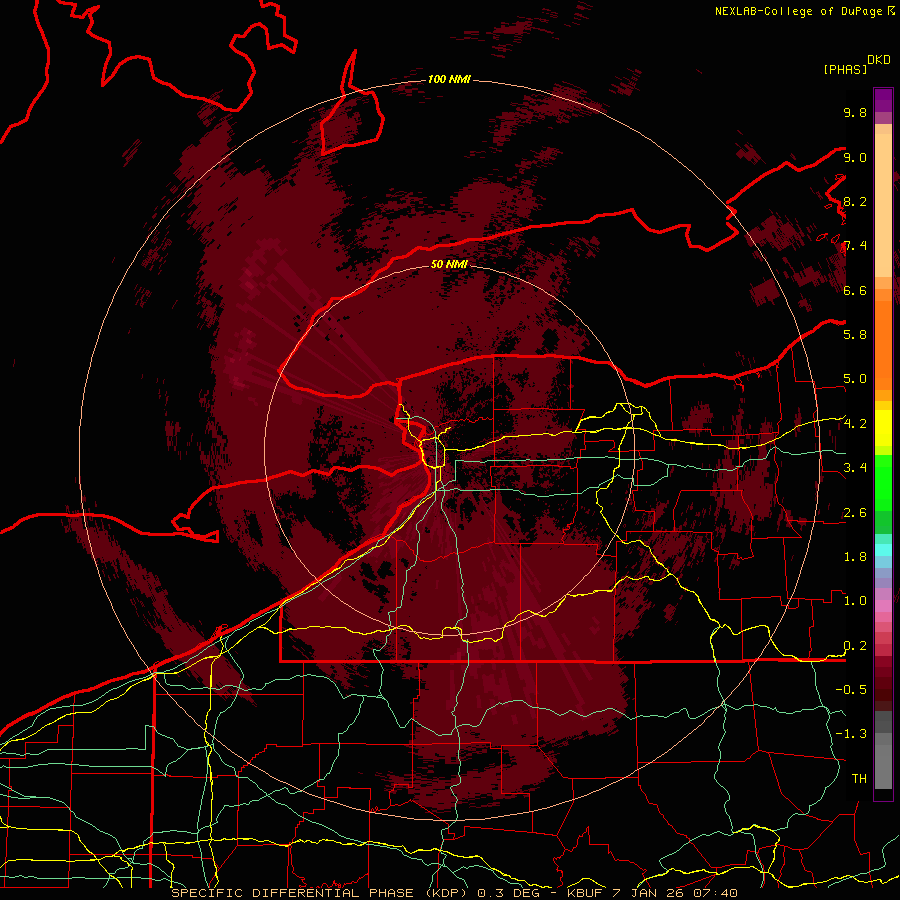Click the DKD legend title
The image size is (900, 900).
[879, 60]
